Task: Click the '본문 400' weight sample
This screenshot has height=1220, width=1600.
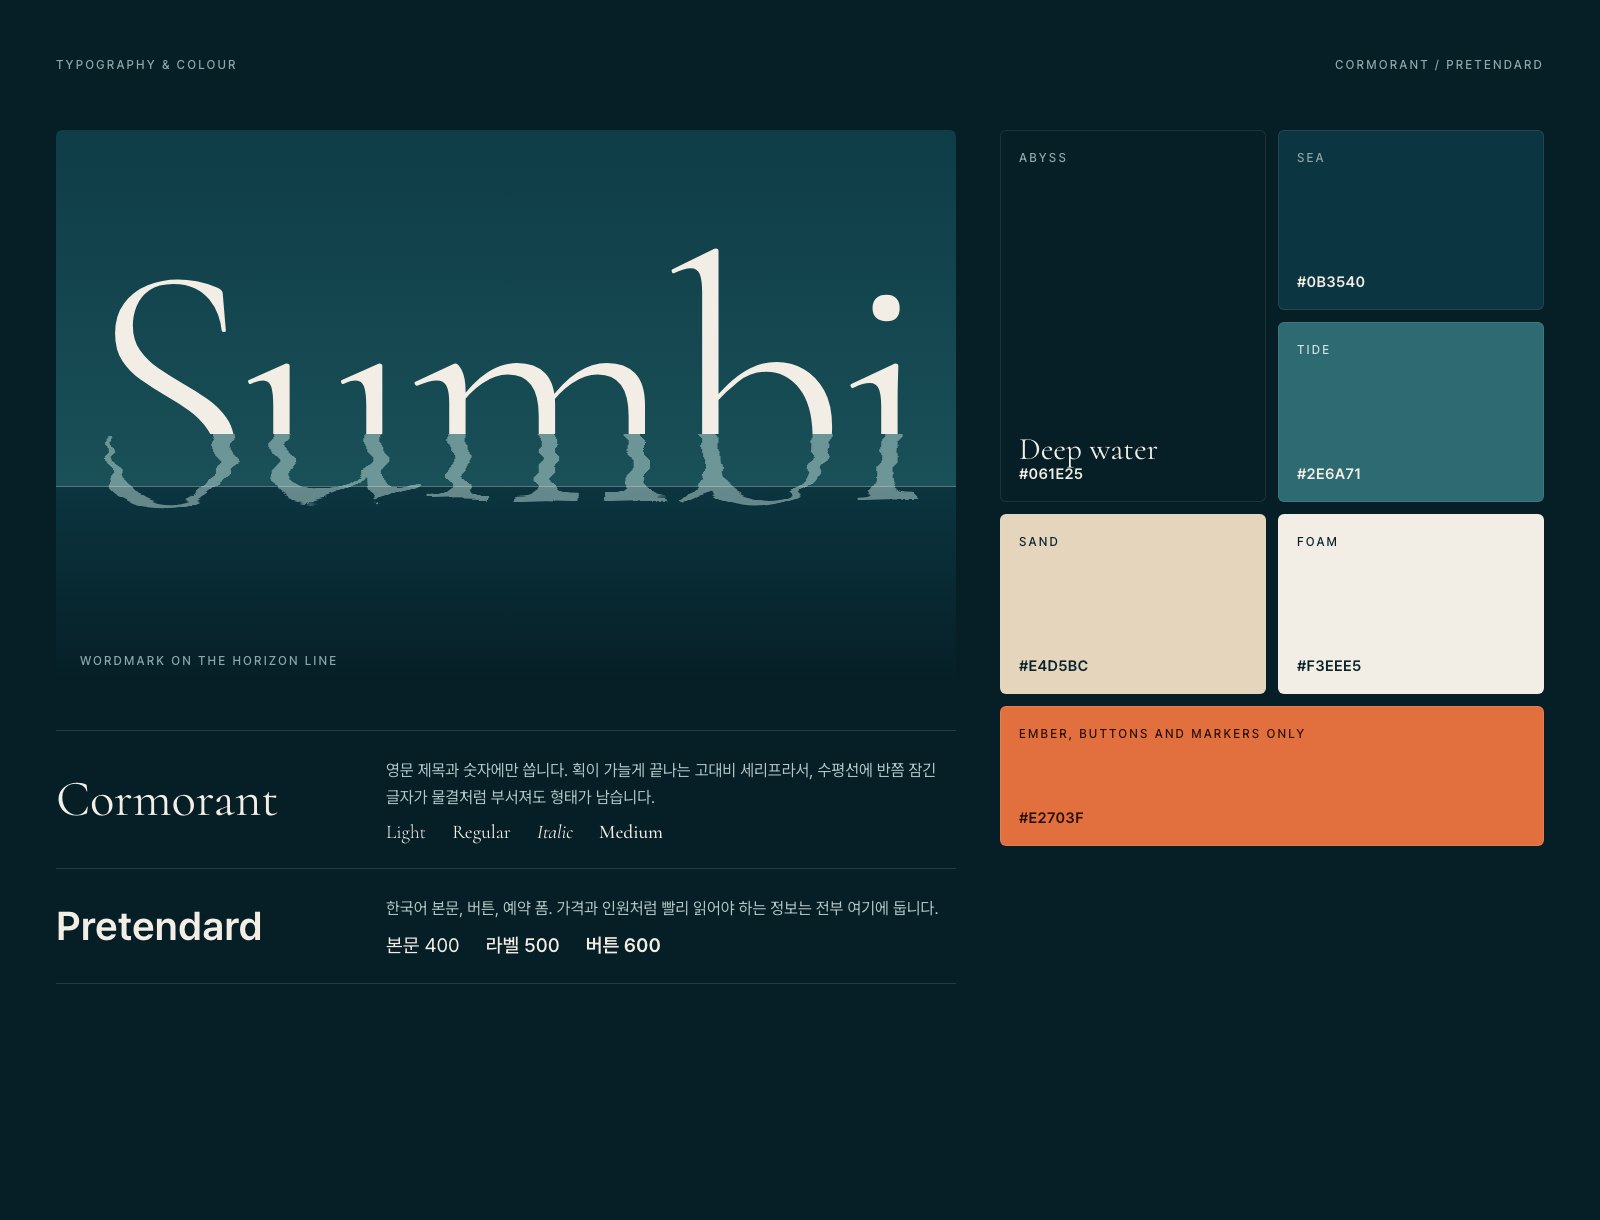Action: pyautogui.click(x=423, y=945)
